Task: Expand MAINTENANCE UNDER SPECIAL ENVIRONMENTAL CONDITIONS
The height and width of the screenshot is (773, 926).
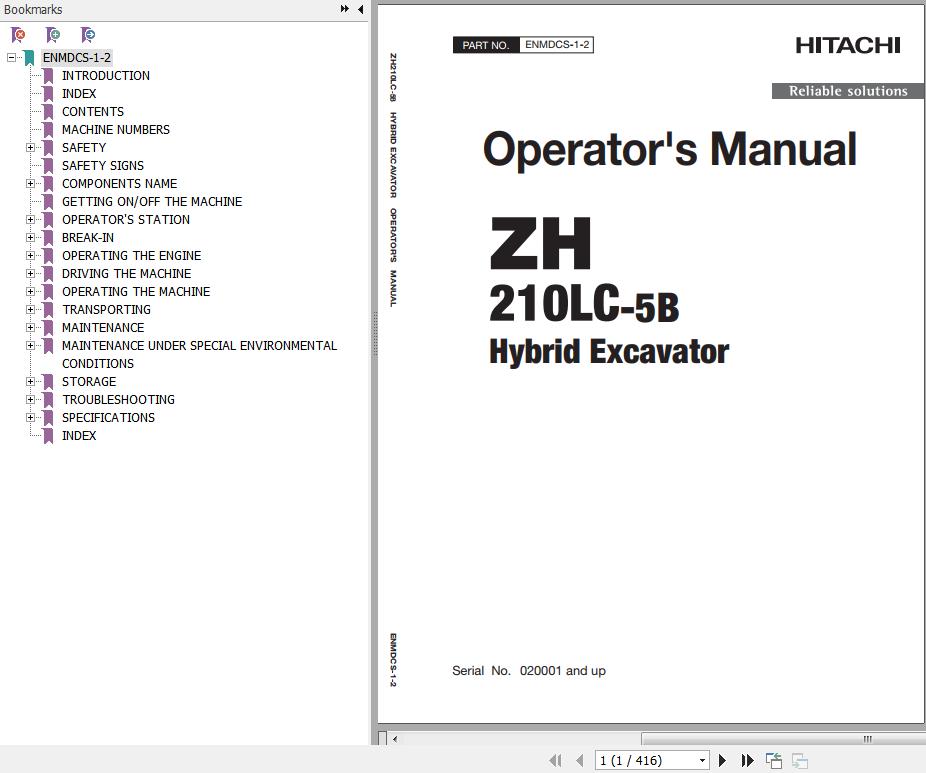Action: click(x=30, y=345)
